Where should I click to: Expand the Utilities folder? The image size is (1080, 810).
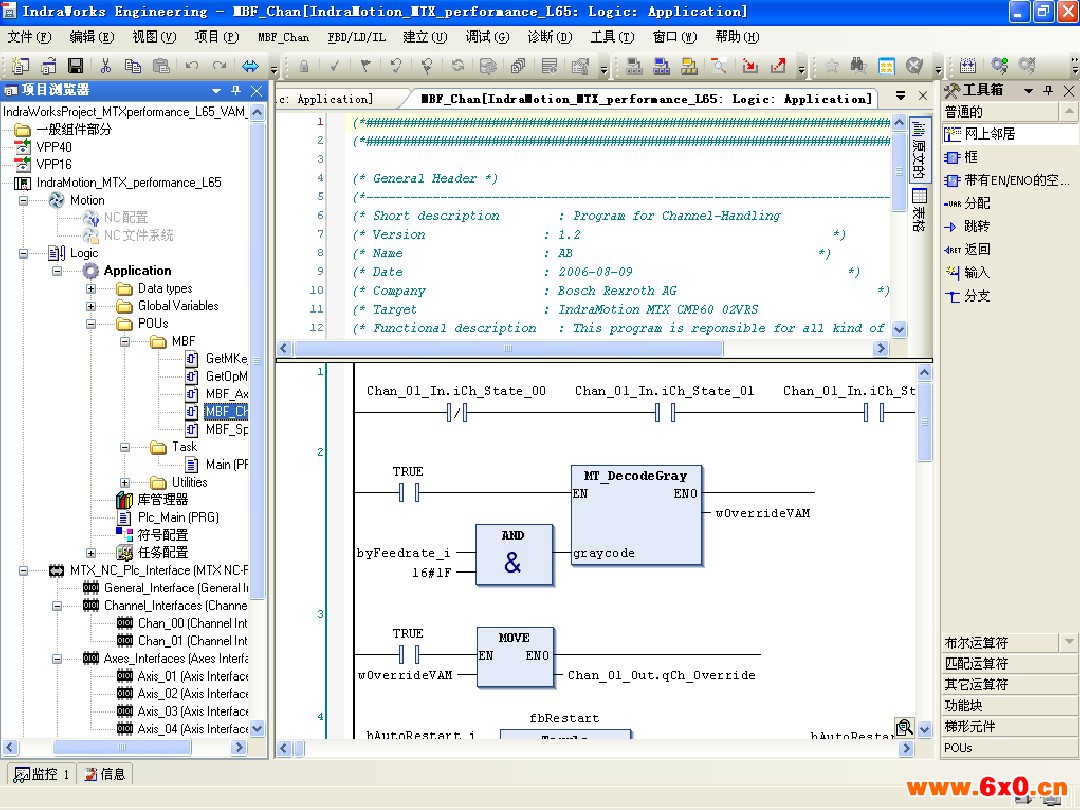point(125,483)
